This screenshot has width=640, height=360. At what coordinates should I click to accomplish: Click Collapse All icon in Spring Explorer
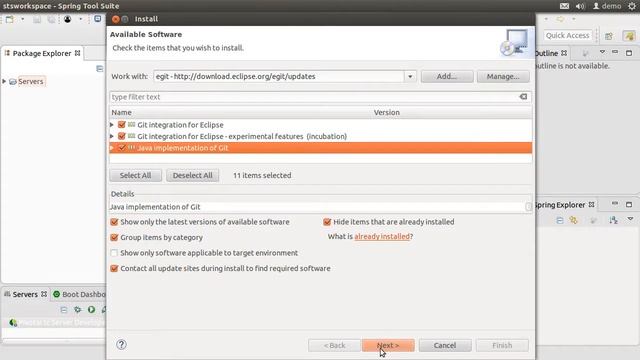(x=560, y=220)
